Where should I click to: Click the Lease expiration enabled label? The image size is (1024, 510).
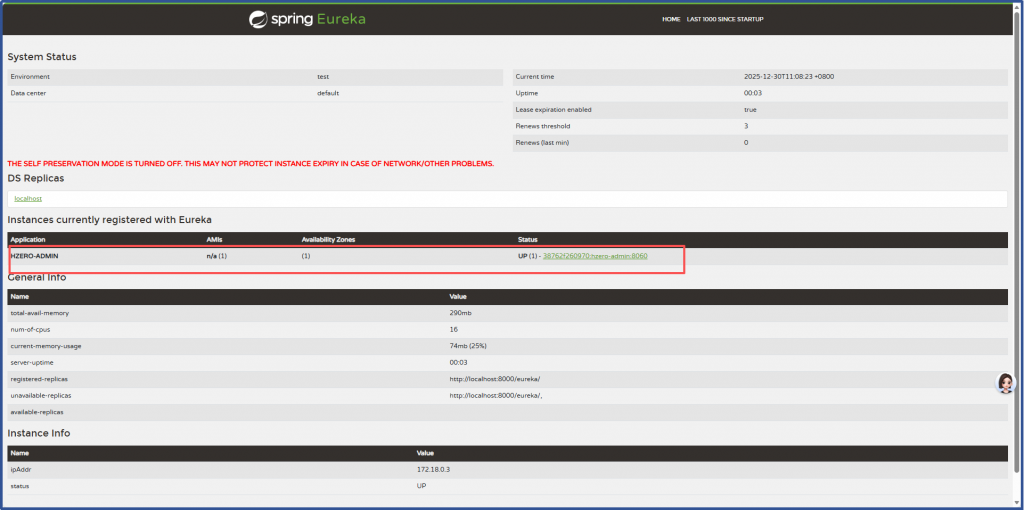pyautogui.click(x=553, y=109)
